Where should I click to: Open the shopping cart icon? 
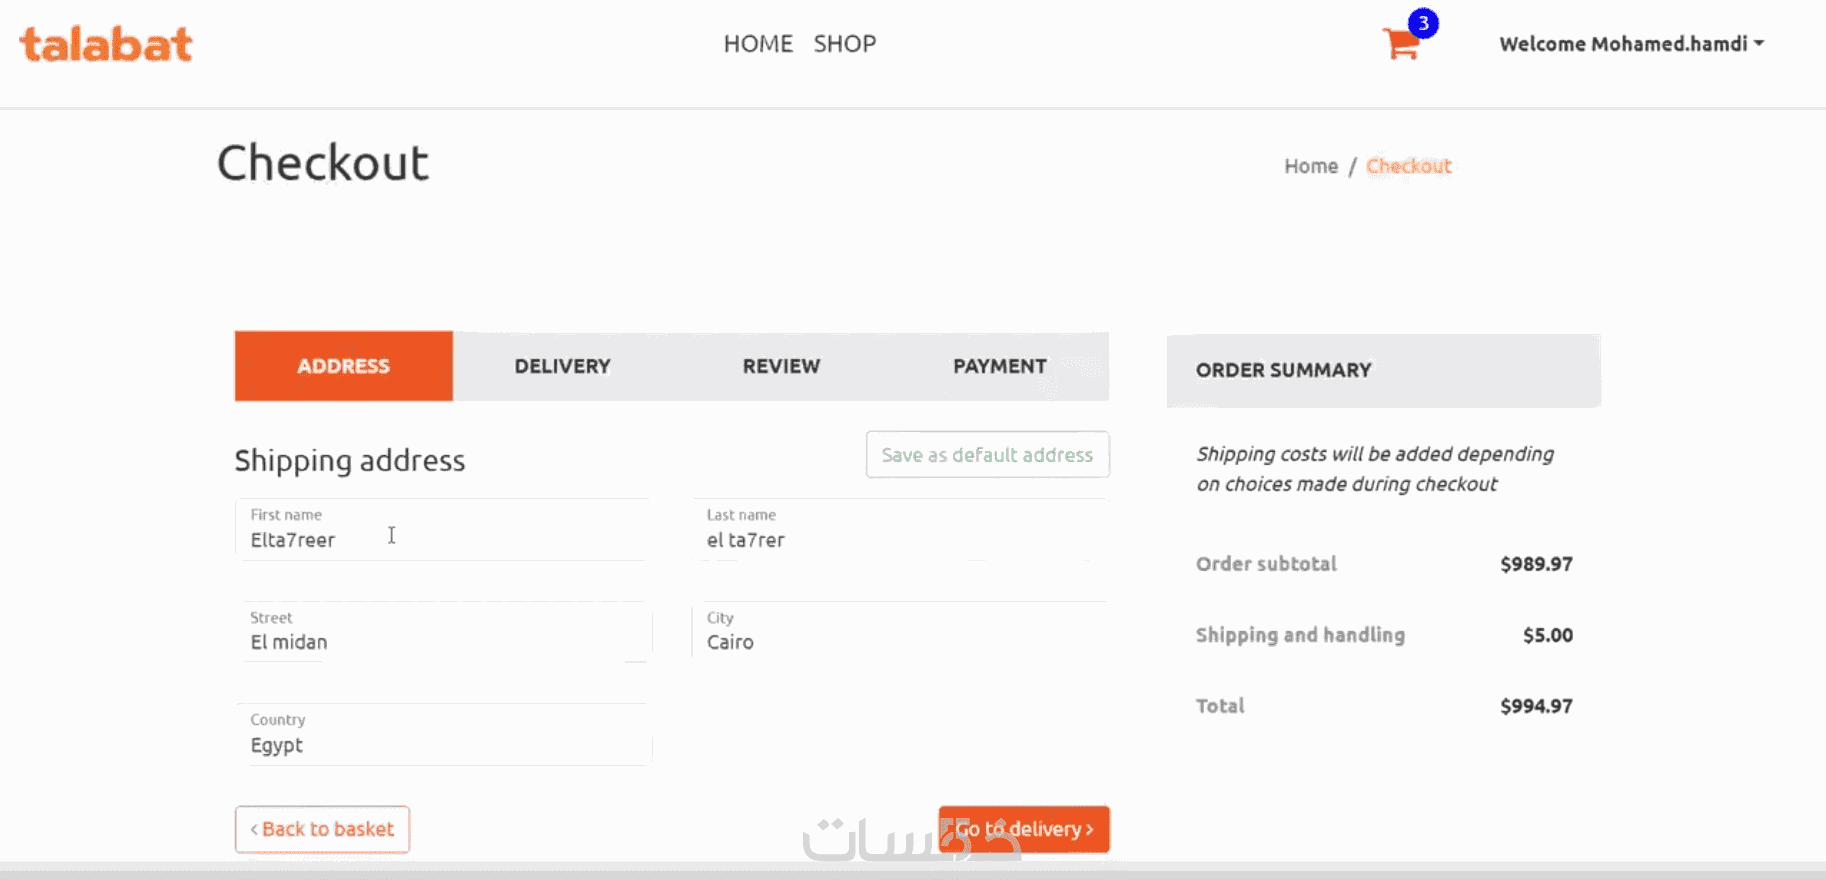[1400, 45]
